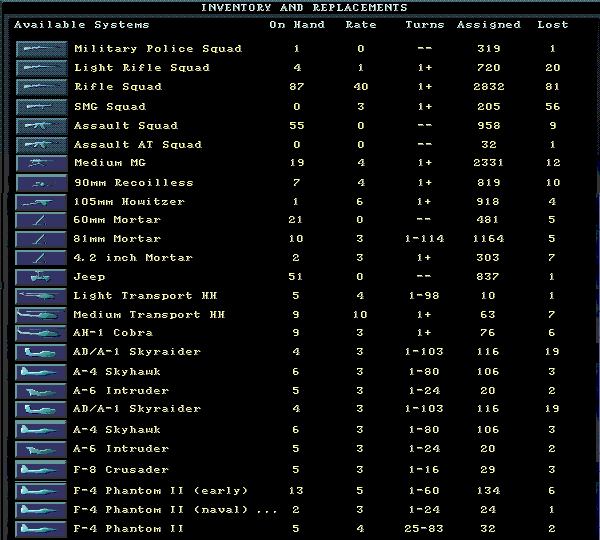Click the F-8 Crusader label
Viewport: 600px width, 540px height.
pyautogui.click(x=121, y=470)
